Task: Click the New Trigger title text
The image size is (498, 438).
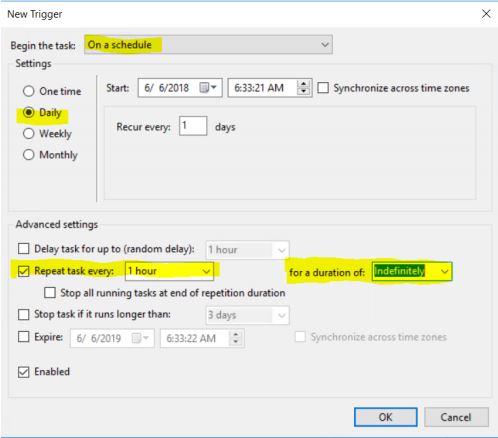Action: click(x=35, y=14)
